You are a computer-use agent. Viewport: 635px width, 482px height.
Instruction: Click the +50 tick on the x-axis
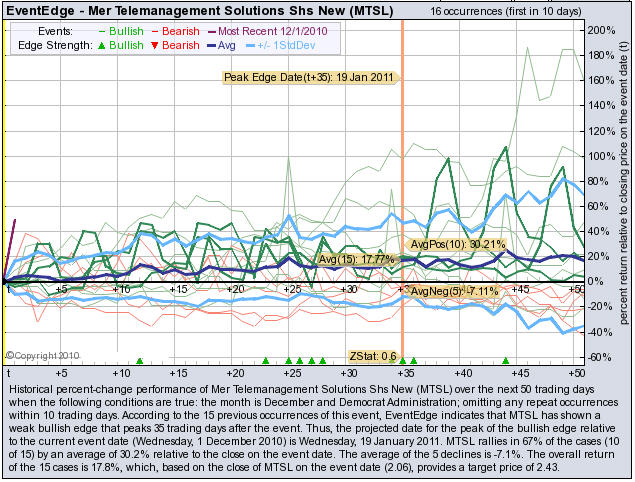tap(576, 289)
